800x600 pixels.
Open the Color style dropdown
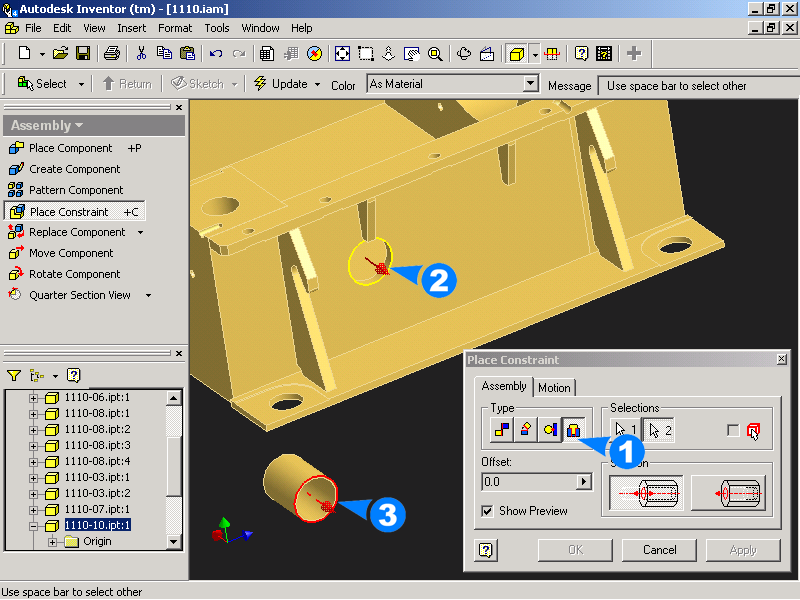click(x=531, y=83)
